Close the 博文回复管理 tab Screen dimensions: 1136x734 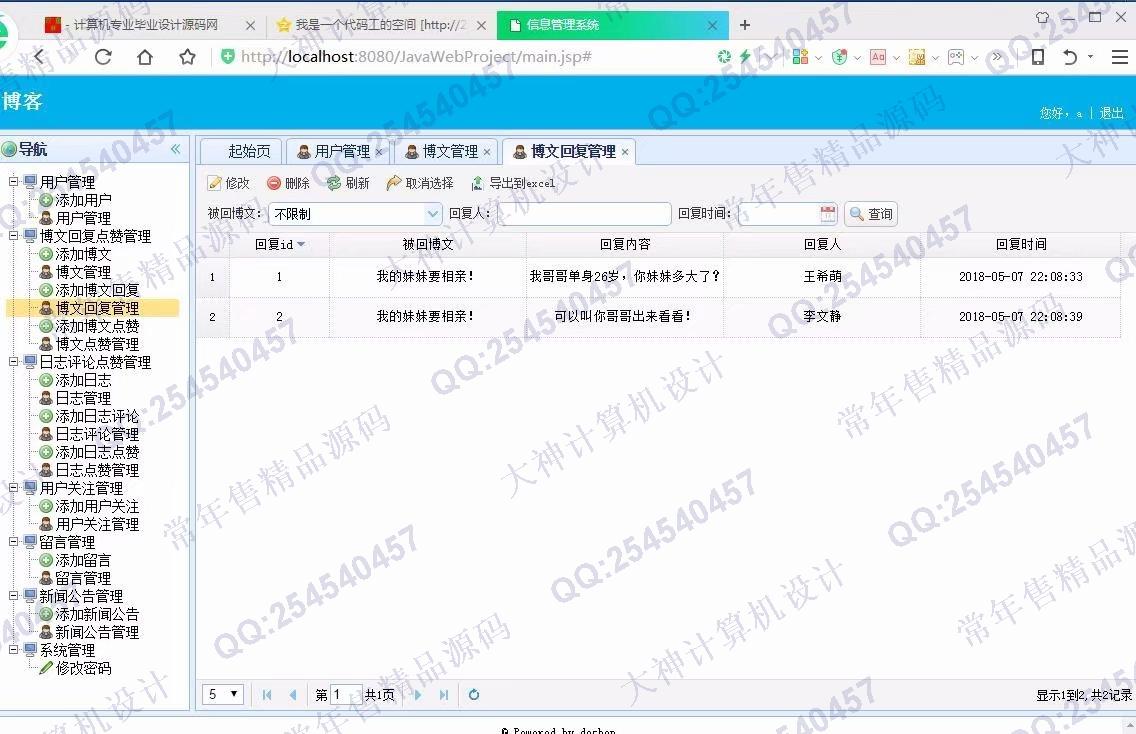pyautogui.click(x=625, y=152)
